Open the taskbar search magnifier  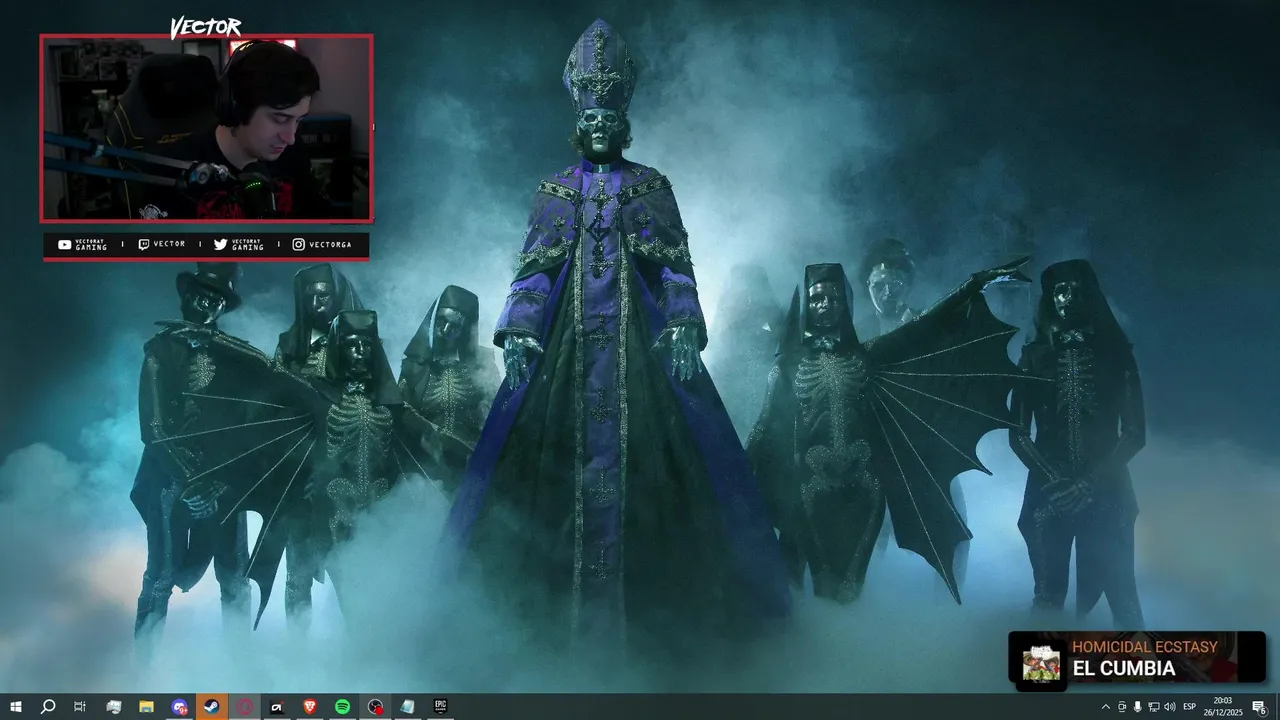coord(48,707)
